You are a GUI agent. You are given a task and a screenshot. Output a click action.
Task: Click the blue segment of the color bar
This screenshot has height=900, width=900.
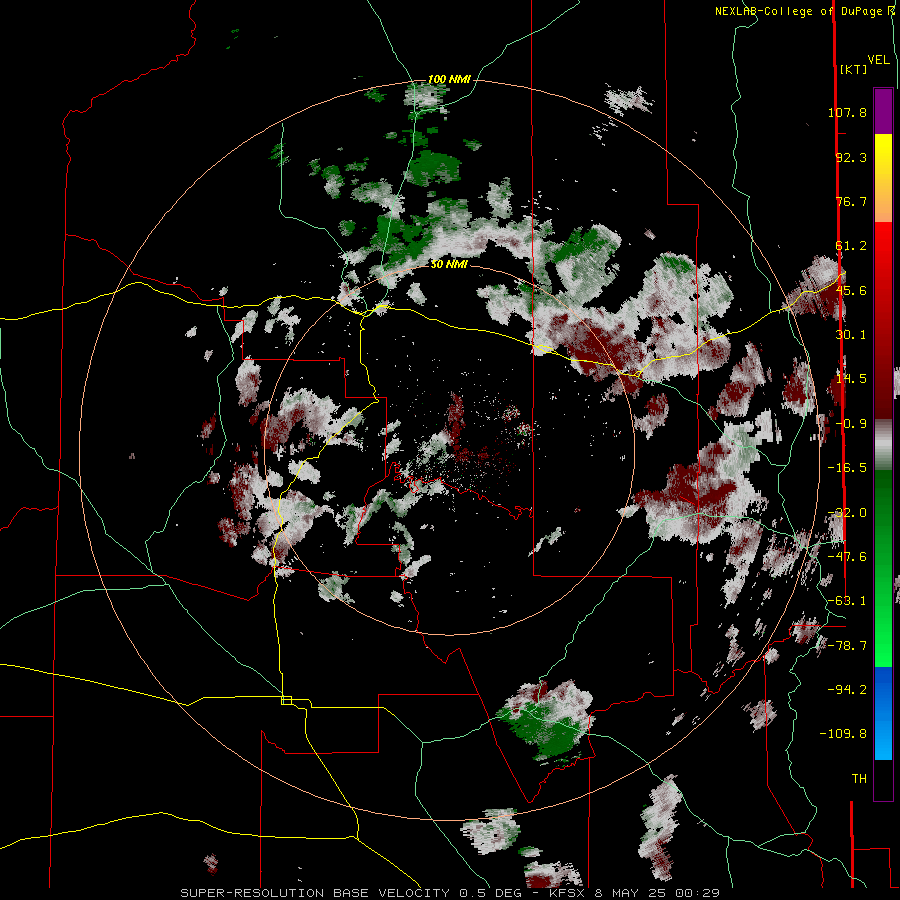883,713
